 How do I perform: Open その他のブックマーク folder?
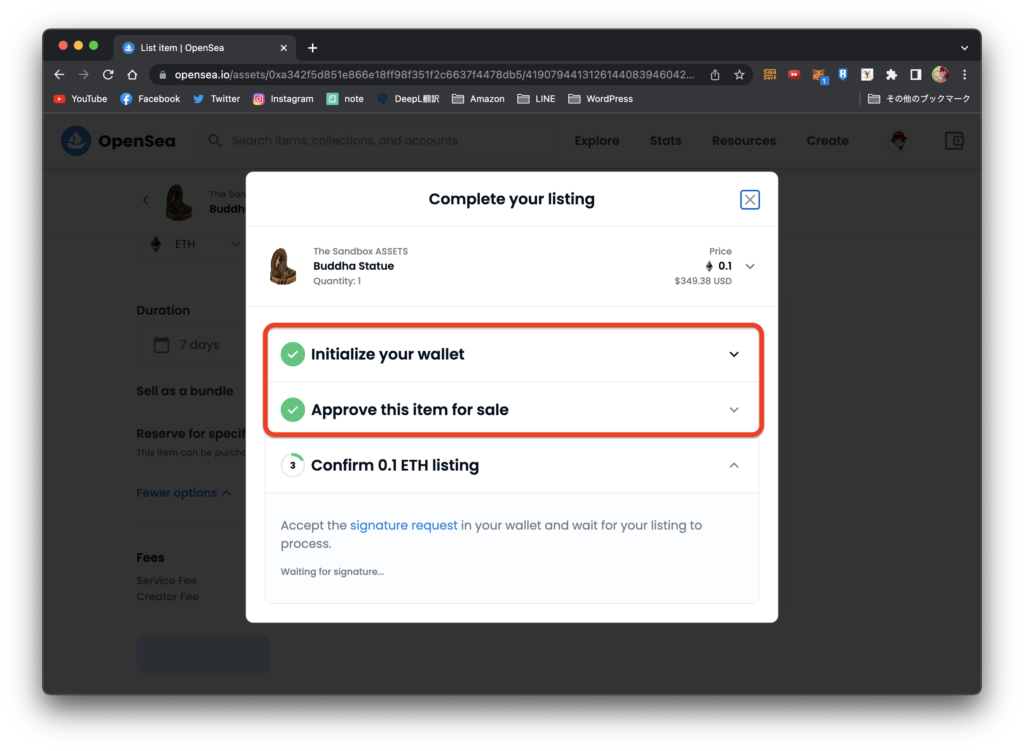tap(919, 99)
